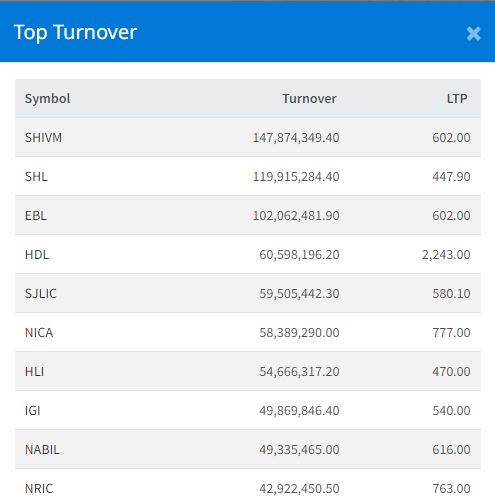Close the Top Turnover dialog
Screen dimensions: 495x502
tap(473, 34)
